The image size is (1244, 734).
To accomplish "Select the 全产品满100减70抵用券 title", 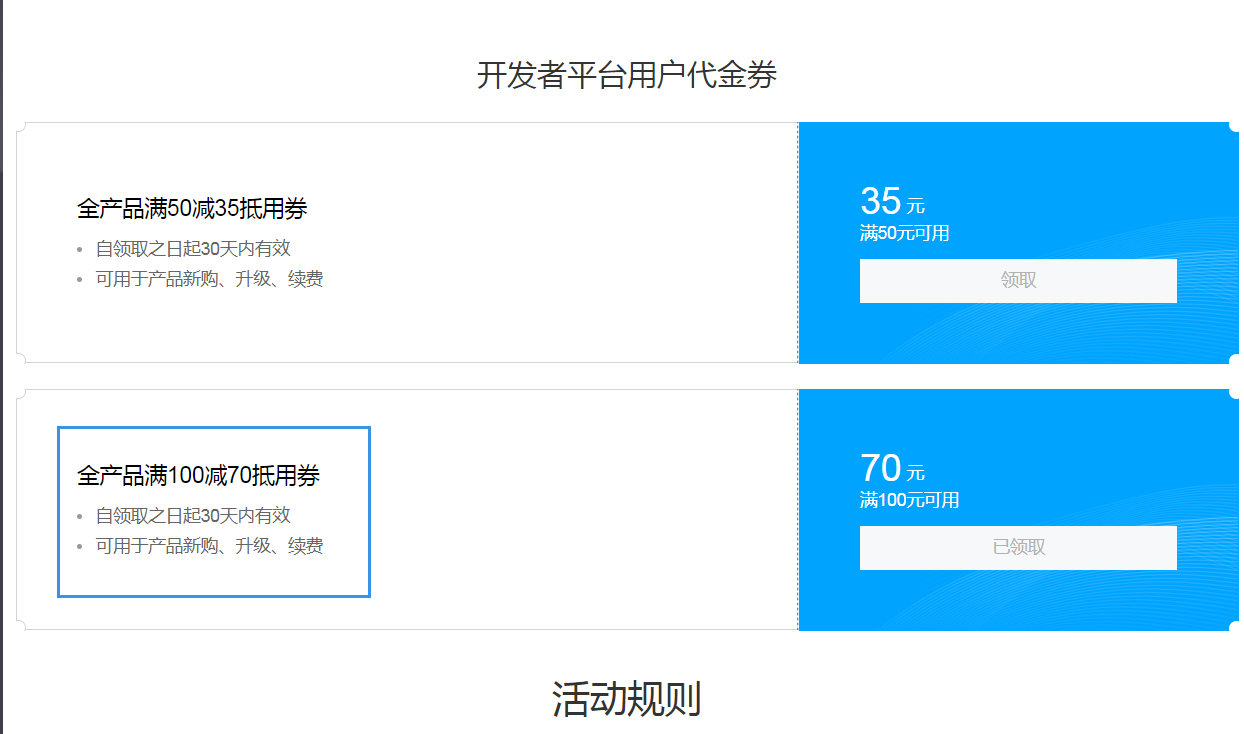I will coord(198,476).
